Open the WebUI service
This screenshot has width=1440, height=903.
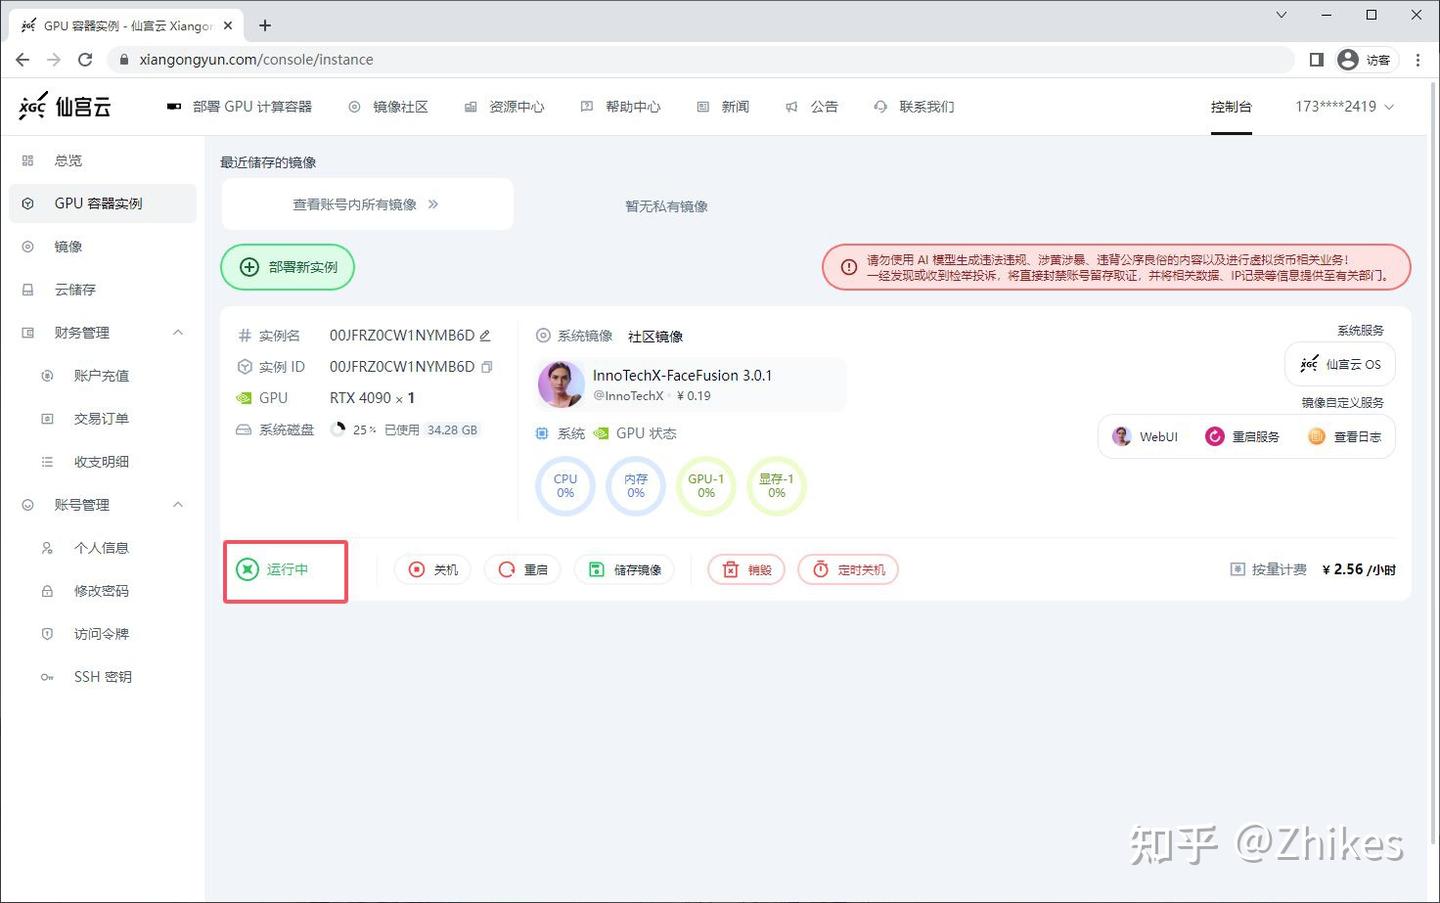tap(1146, 437)
